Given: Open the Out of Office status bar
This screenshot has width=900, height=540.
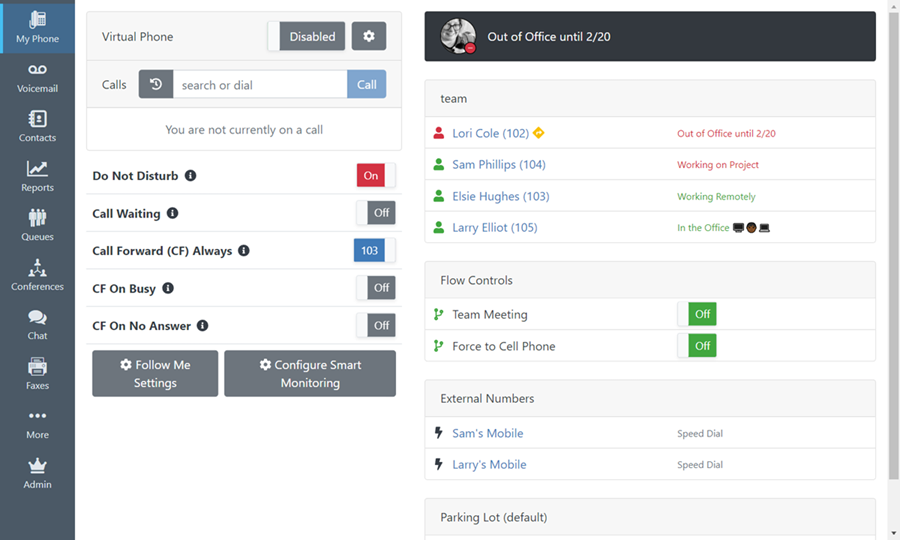Looking at the screenshot, I should (650, 37).
